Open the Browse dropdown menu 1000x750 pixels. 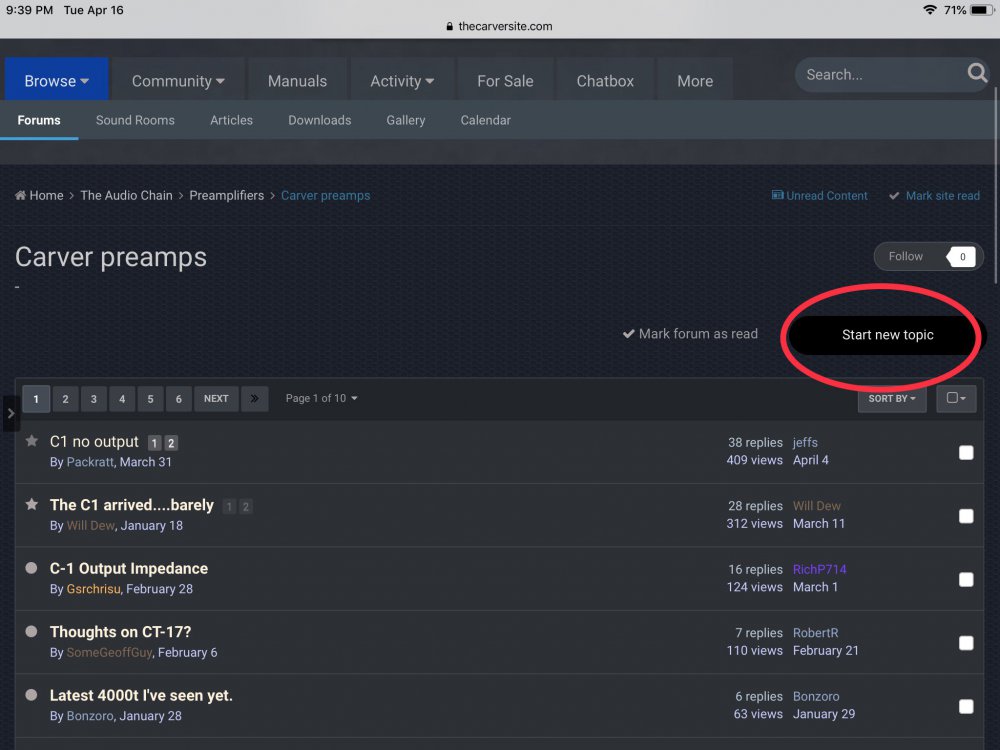[57, 80]
